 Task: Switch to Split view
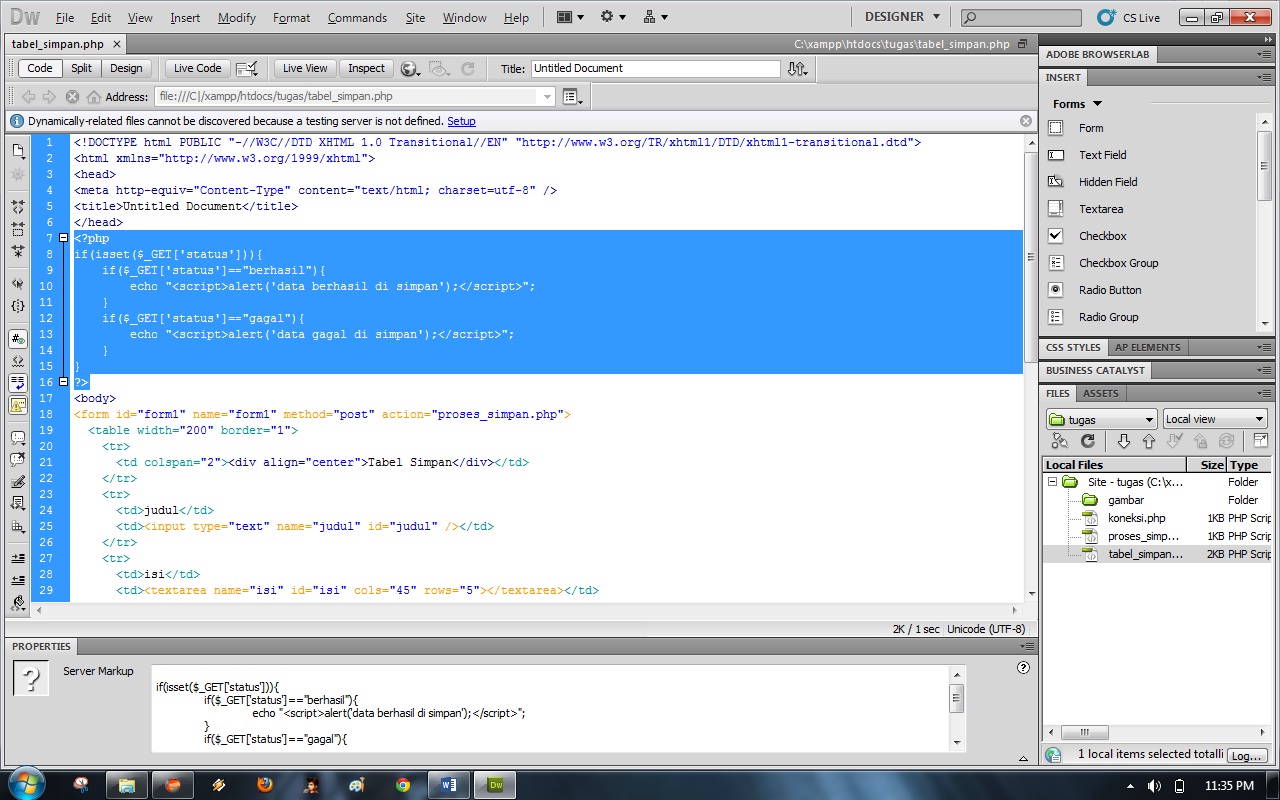click(81, 68)
